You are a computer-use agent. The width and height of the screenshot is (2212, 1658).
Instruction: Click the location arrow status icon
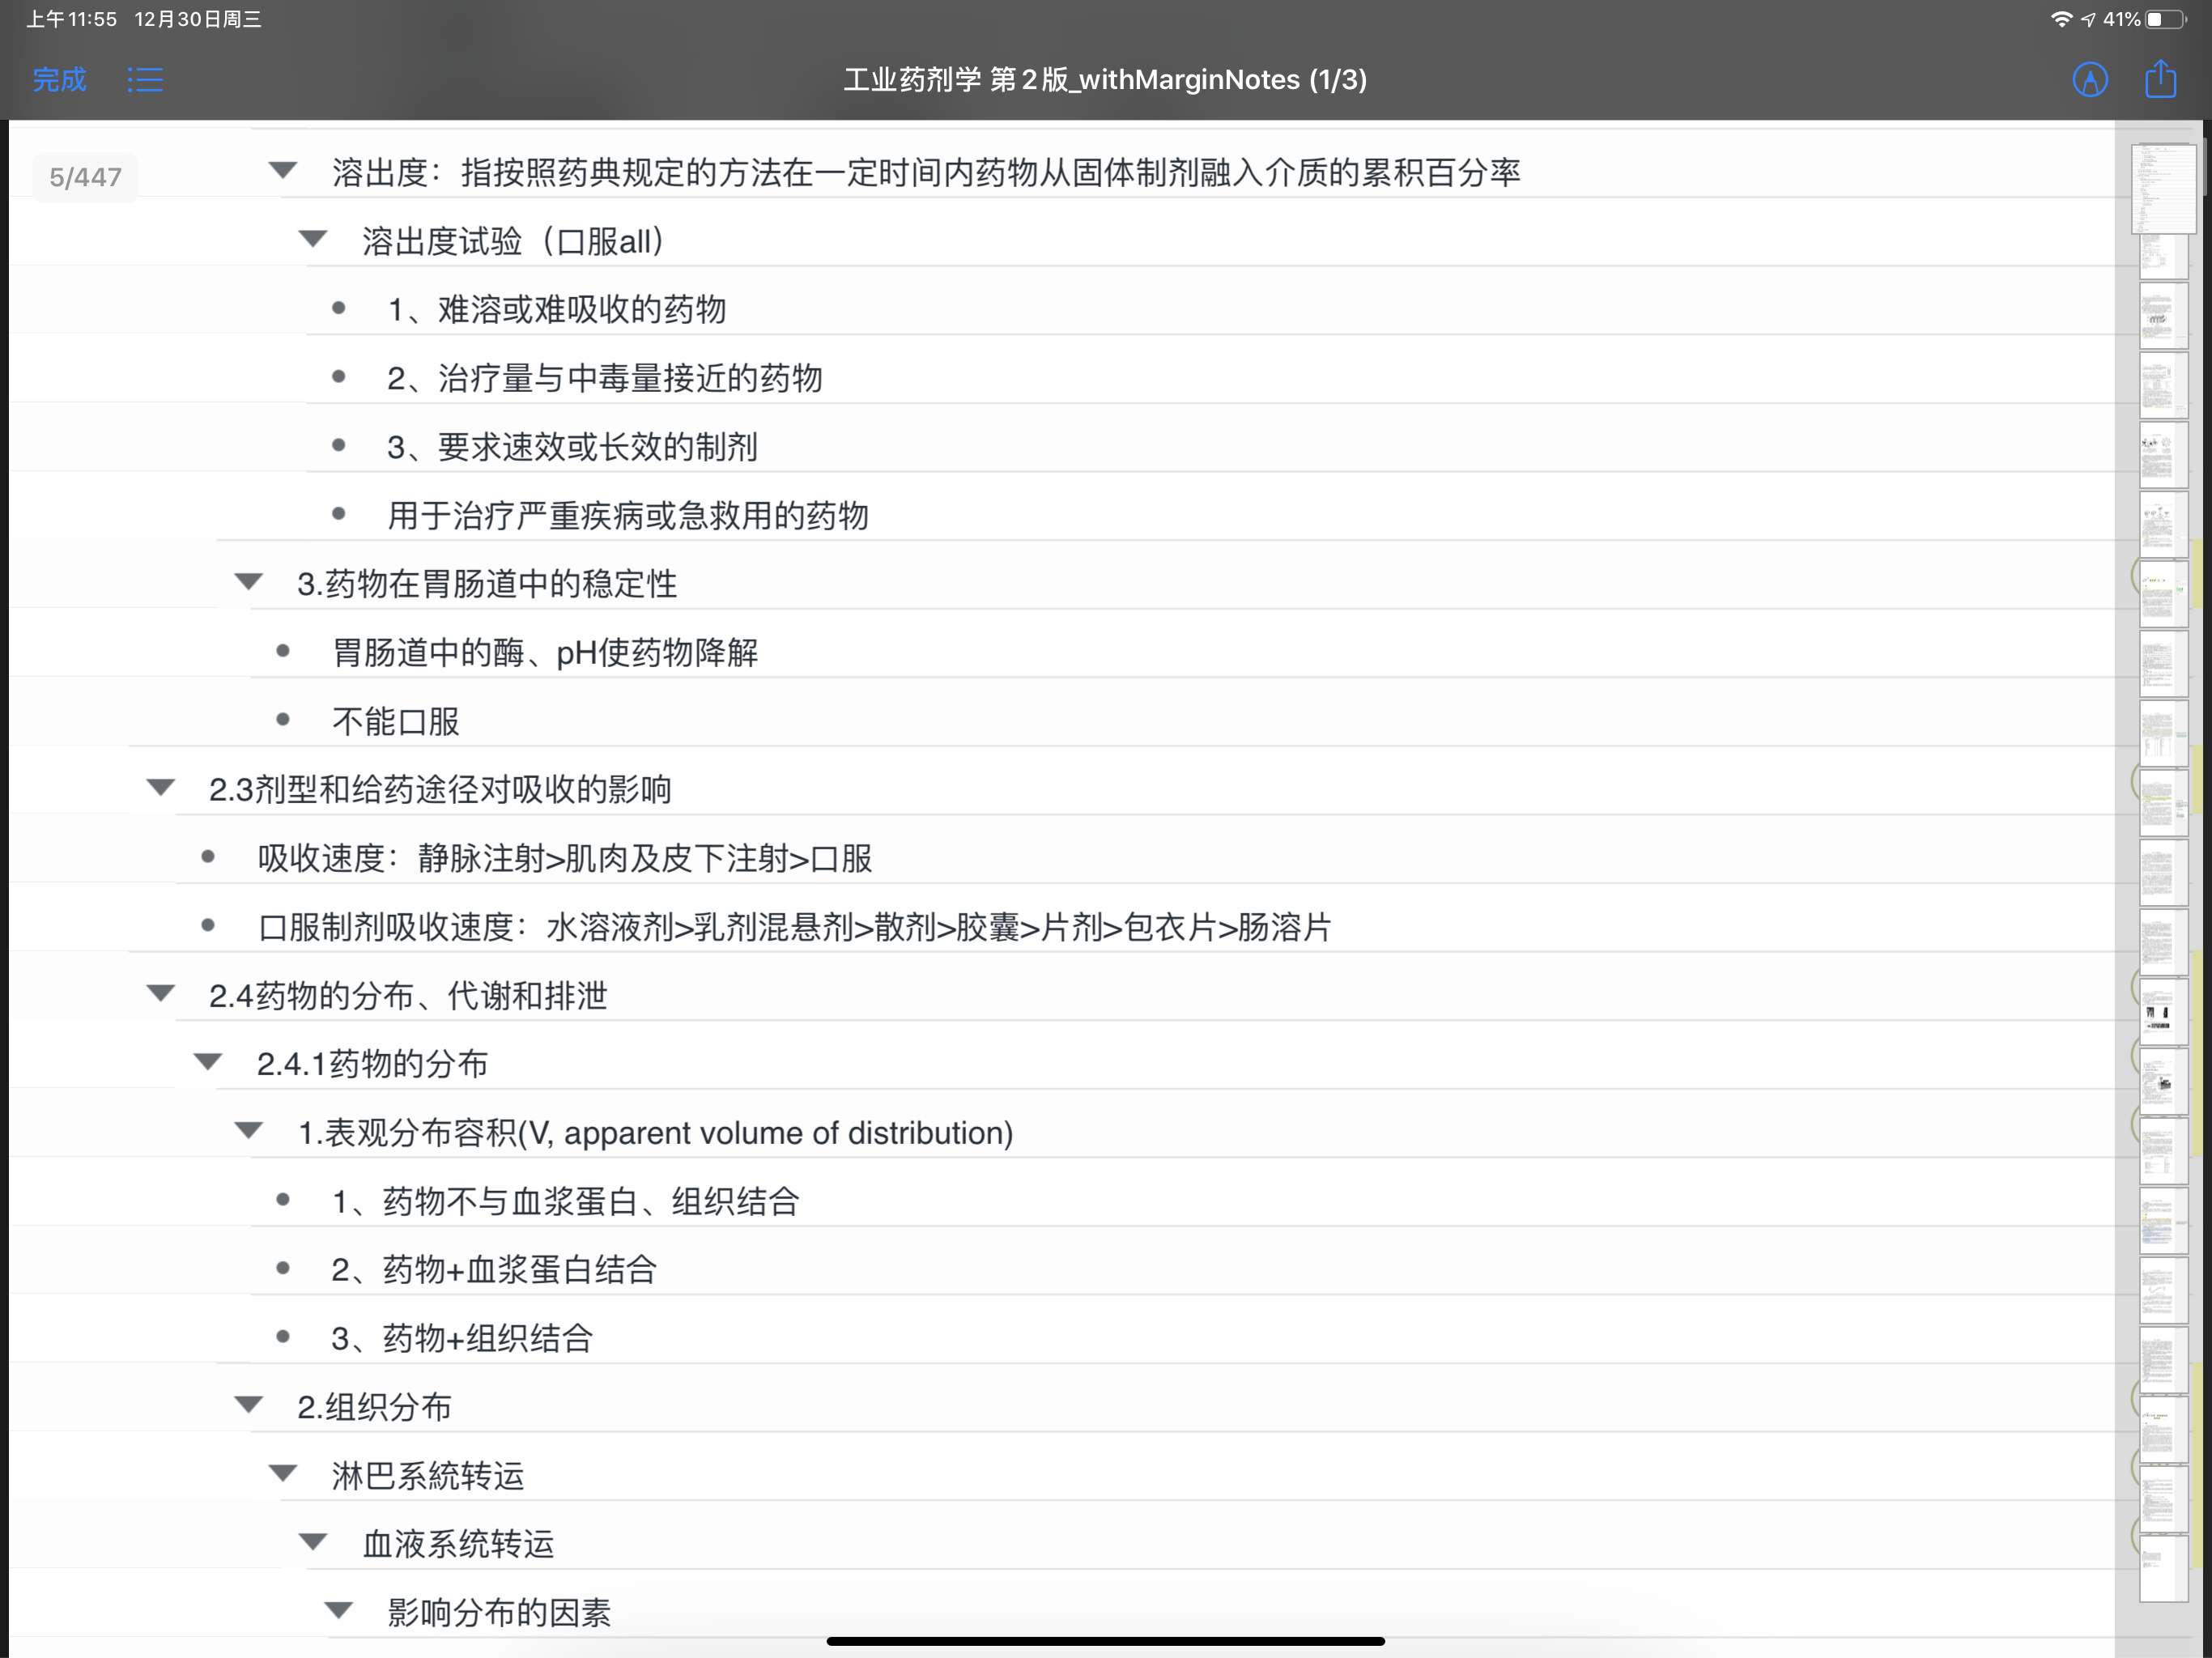coord(2088,19)
